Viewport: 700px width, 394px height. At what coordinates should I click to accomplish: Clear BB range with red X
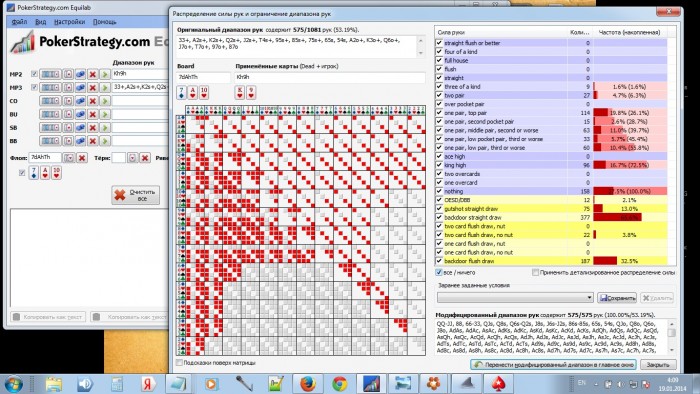(x=92, y=141)
